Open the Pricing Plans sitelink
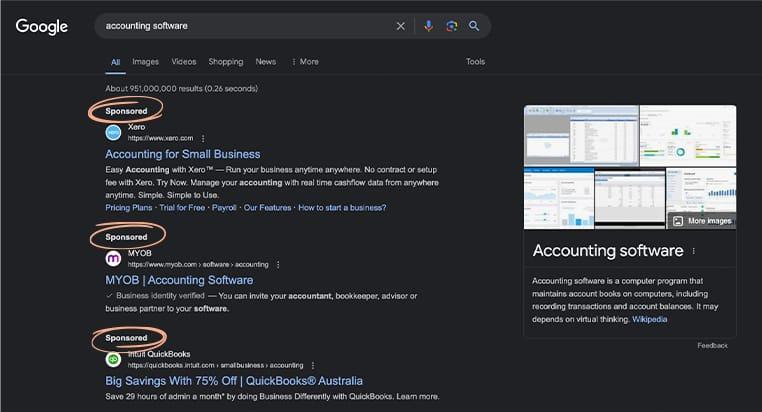 (x=129, y=207)
